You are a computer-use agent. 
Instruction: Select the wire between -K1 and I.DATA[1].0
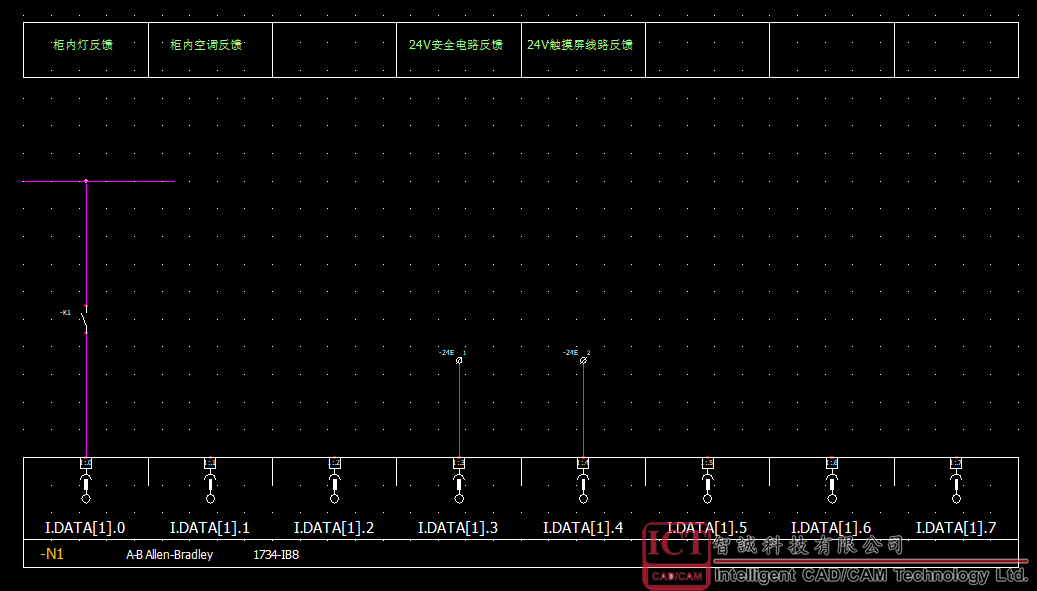click(86, 395)
